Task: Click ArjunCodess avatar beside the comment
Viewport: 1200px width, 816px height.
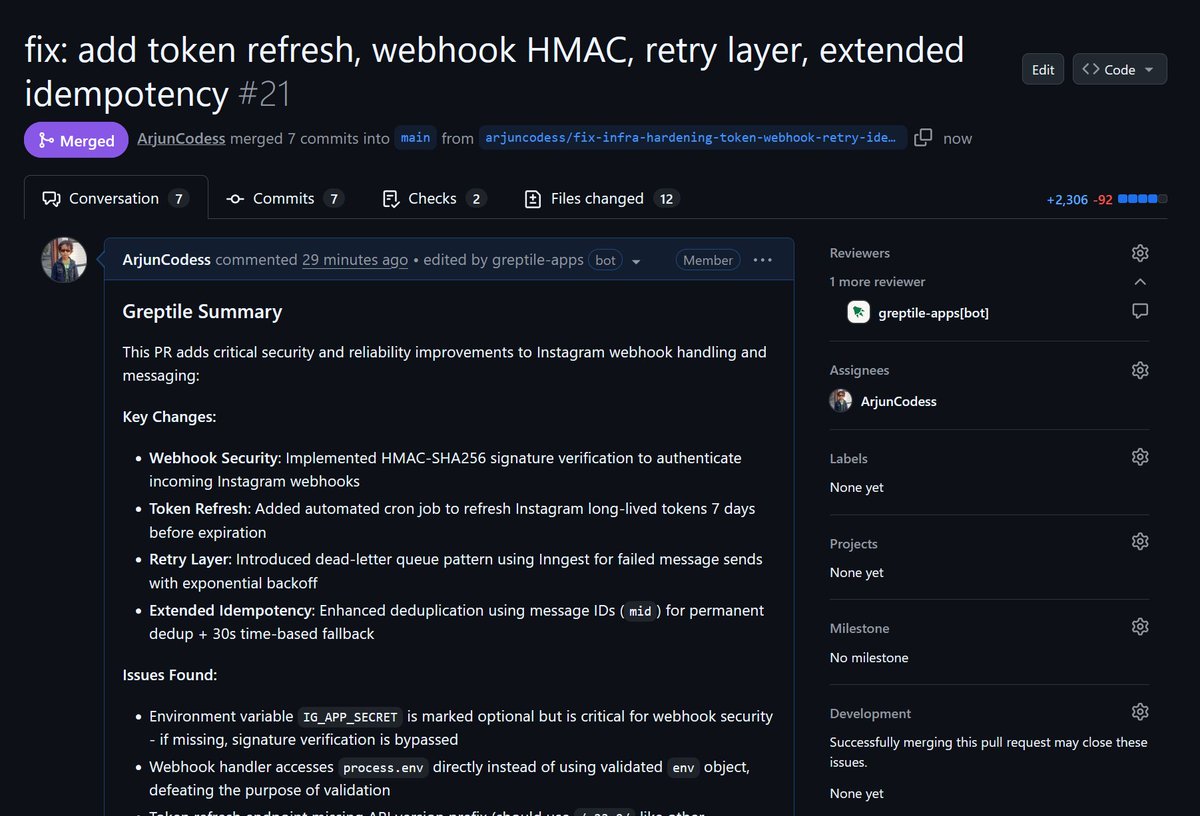Action: pos(64,260)
